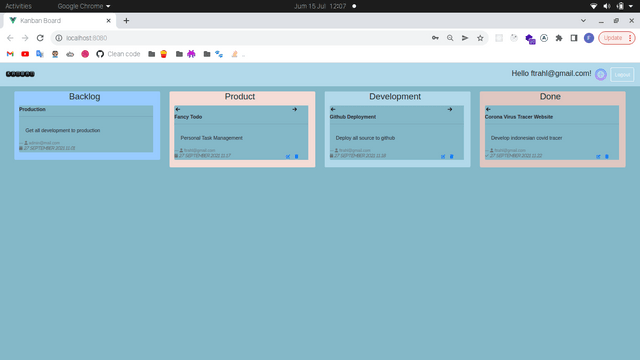Select the Kanban Board tab

60,20
